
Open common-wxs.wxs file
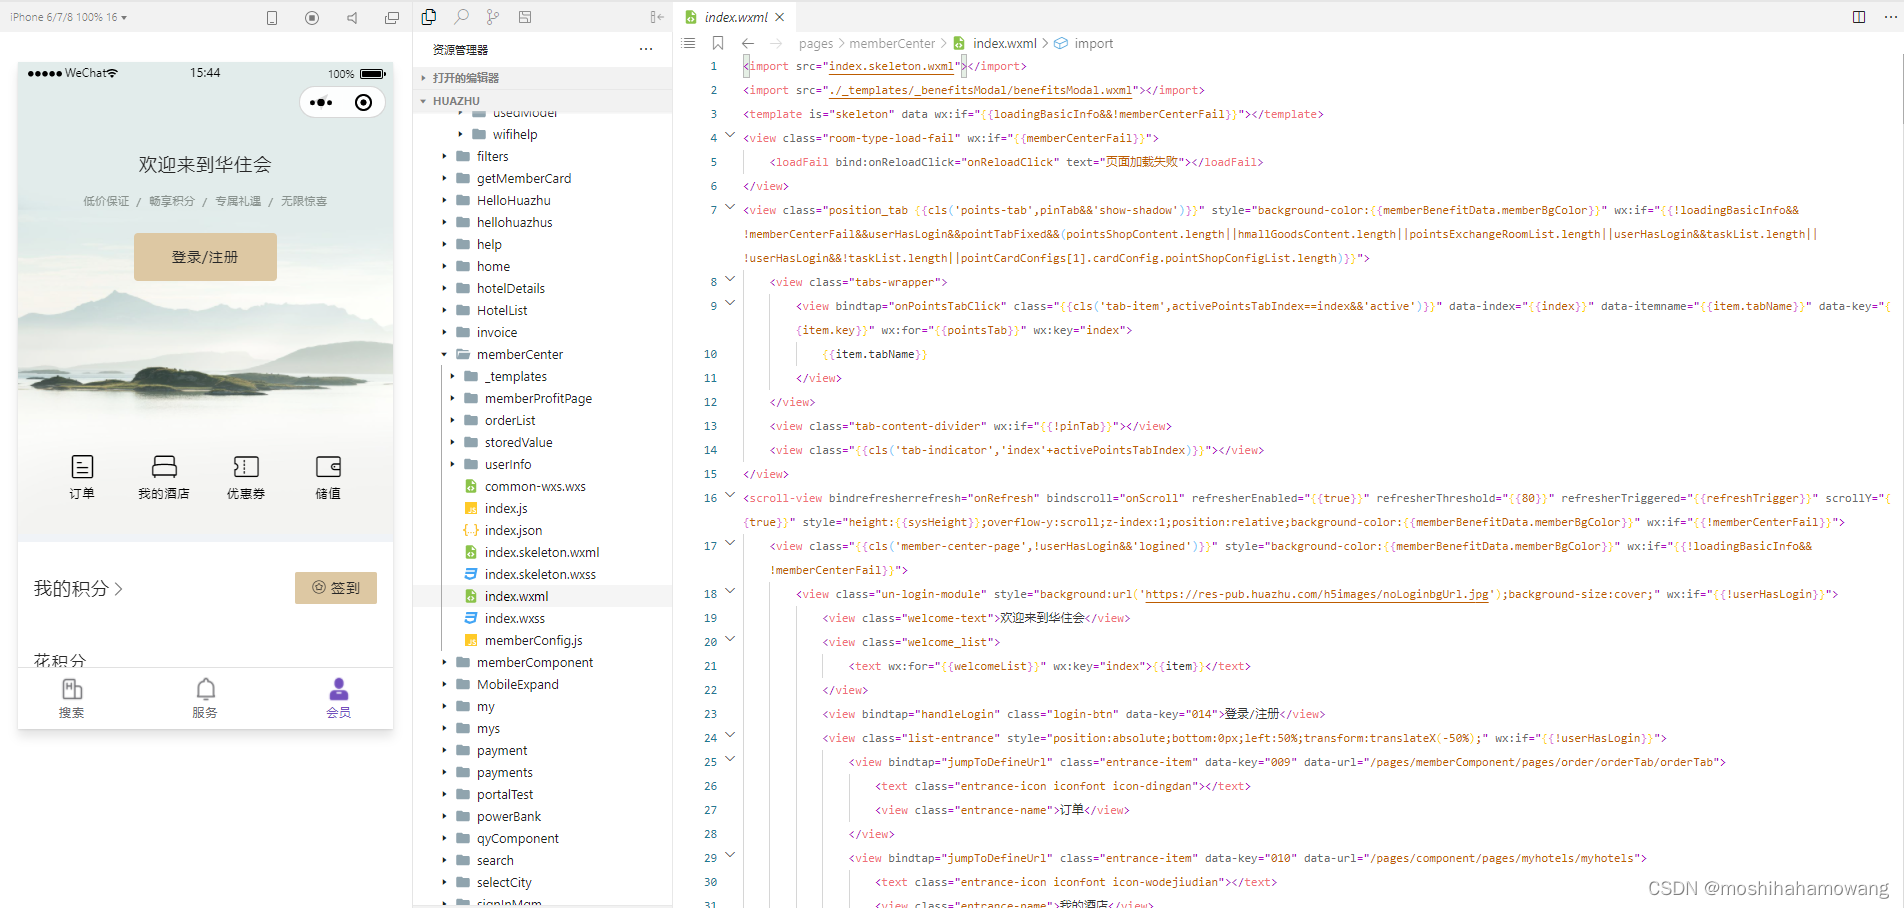542,486
